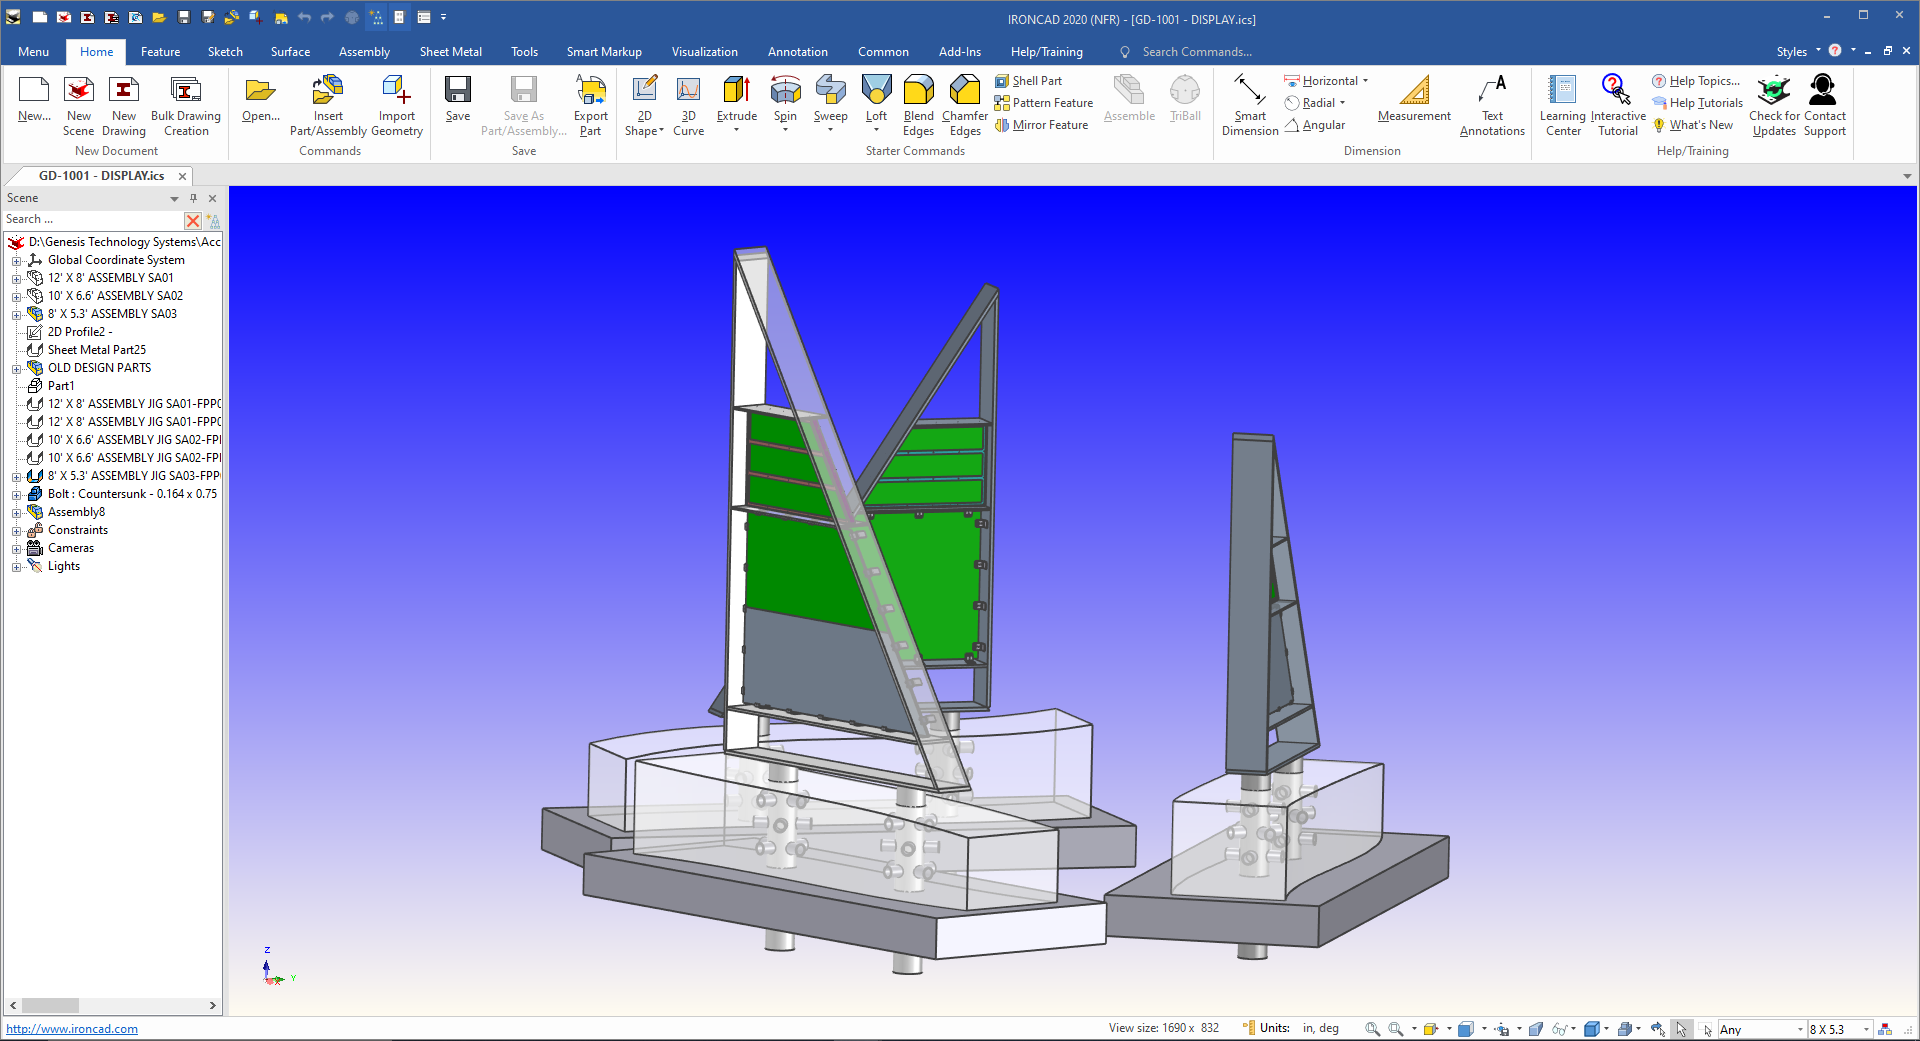Expand the Lights node in Scene tree

pyautogui.click(x=16, y=566)
